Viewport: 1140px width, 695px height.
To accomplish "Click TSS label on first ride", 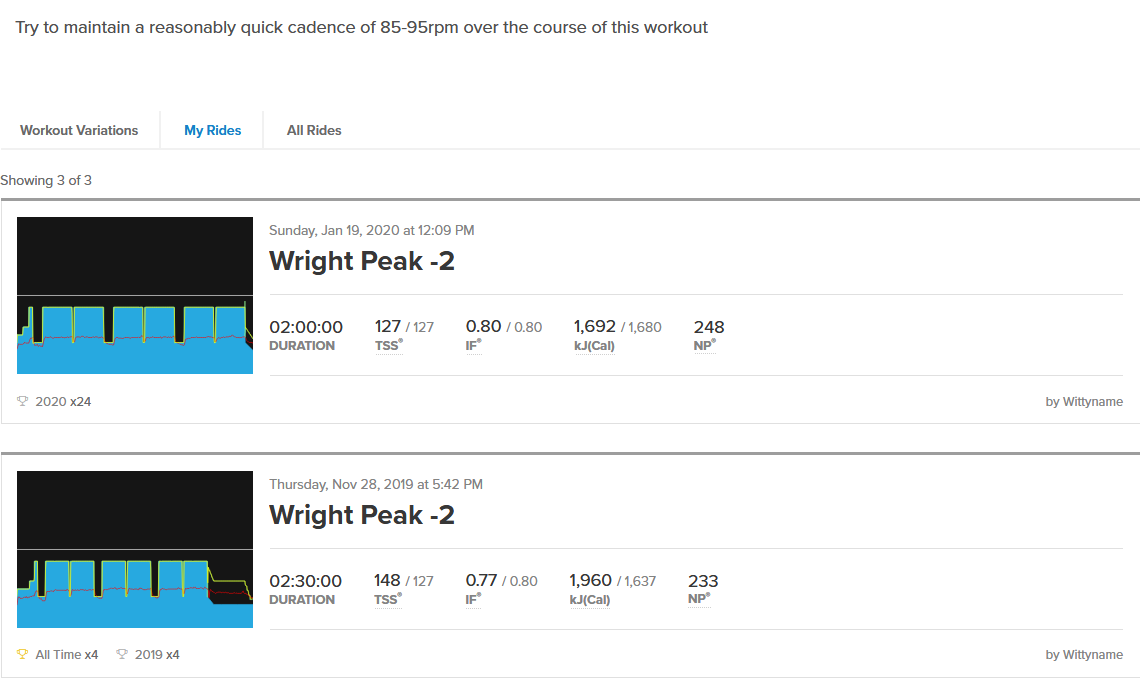I will pyautogui.click(x=388, y=346).
